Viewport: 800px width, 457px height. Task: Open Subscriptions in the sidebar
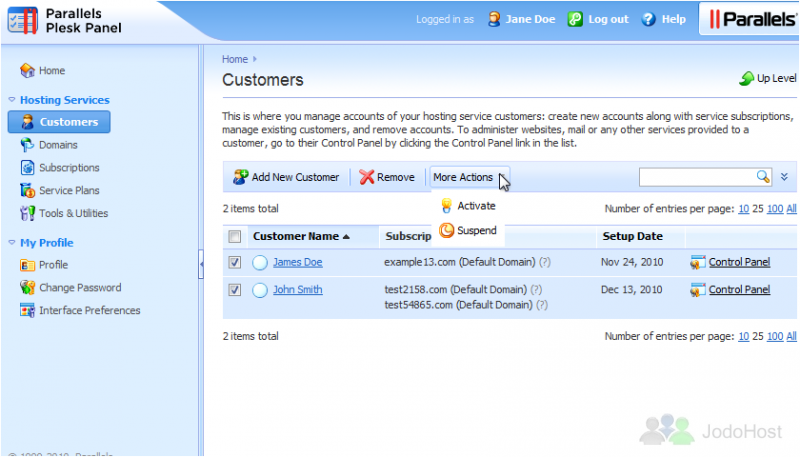69,167
